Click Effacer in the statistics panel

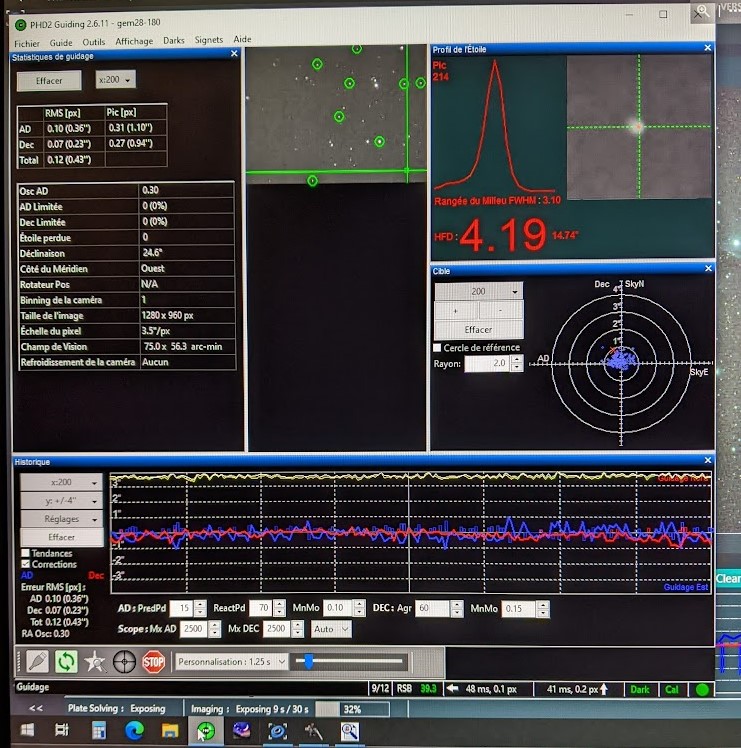tap(49, 81)
